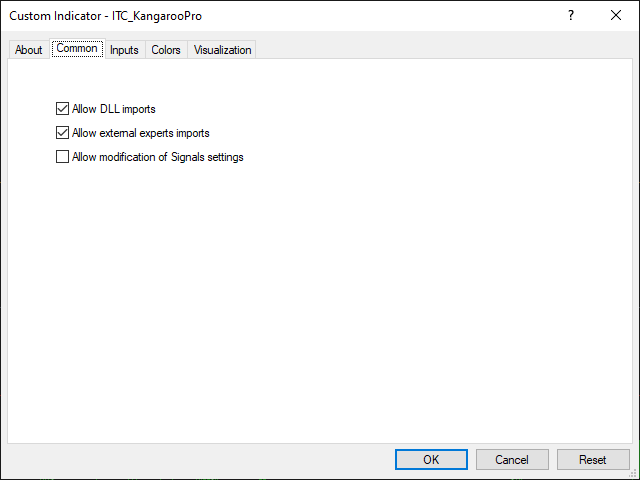Open the help question mark button
Image resolution: width=640 pixels, height=480 pixels.
571,16
